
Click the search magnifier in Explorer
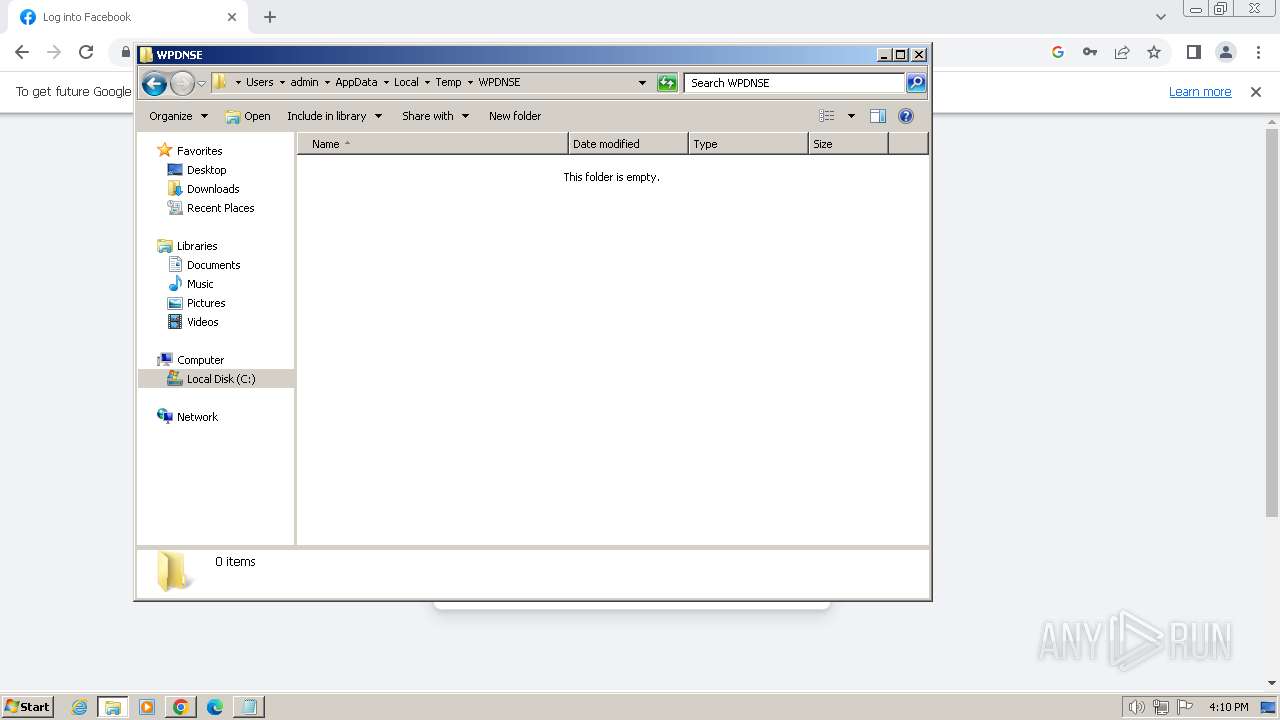(916, 83)
